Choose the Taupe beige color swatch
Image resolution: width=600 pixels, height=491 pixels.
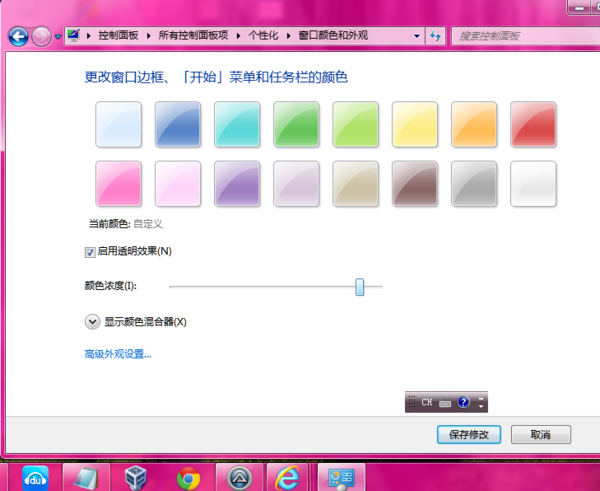(x=355, y=184)
